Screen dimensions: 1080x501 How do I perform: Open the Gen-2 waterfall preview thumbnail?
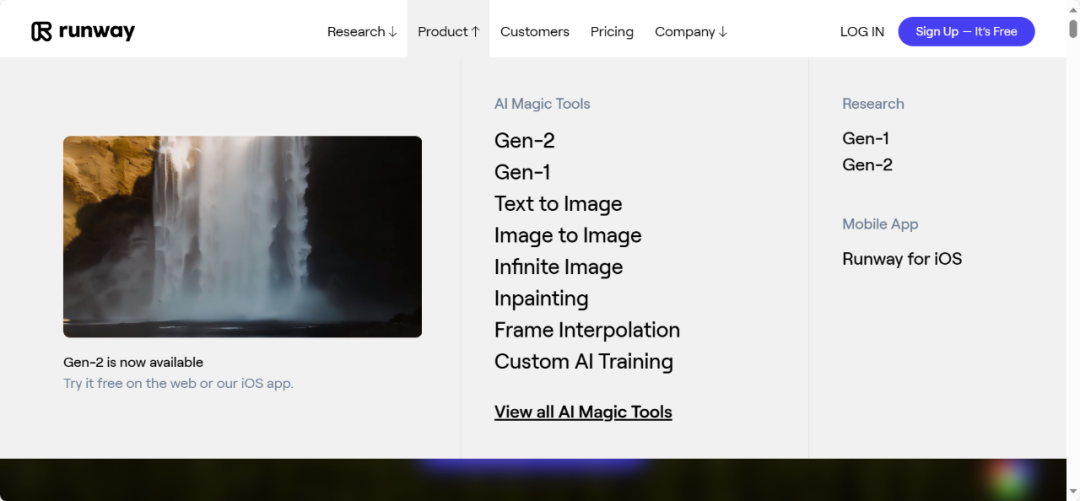pos(242,236)
